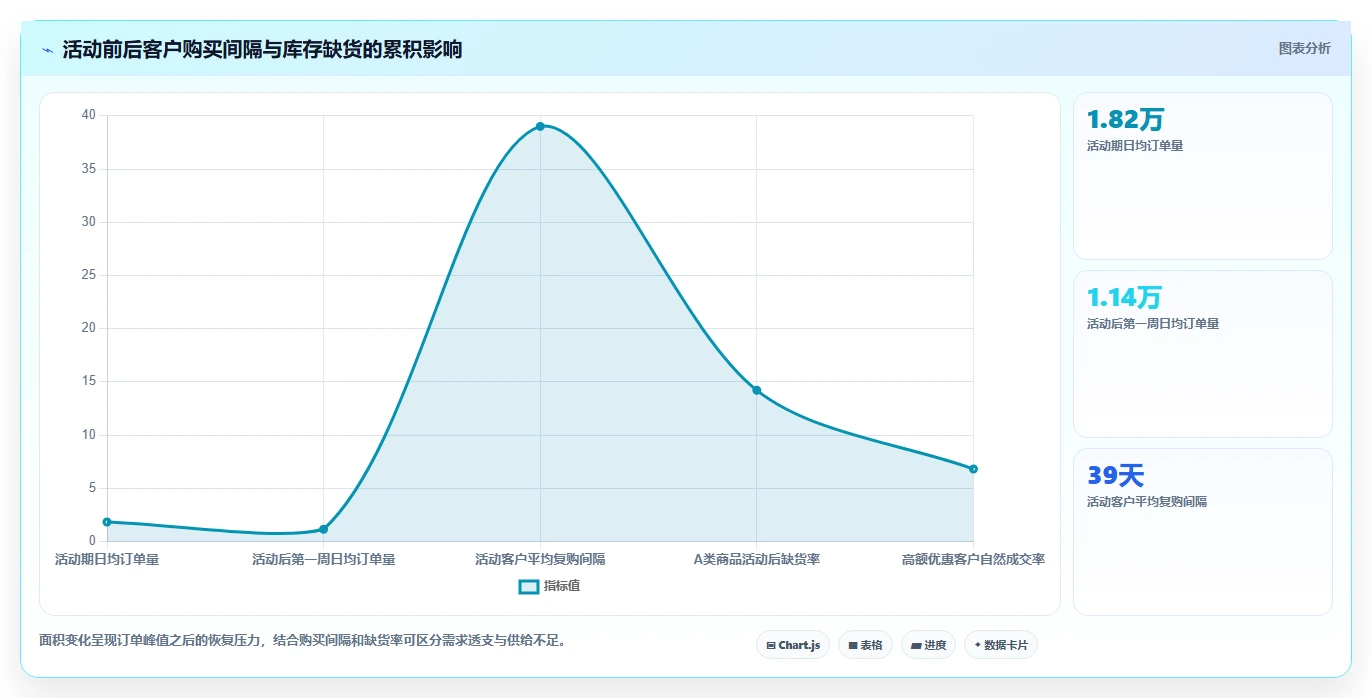
Task: Open the 图表分析 label in header
Action: click(x=1304, y=48)
